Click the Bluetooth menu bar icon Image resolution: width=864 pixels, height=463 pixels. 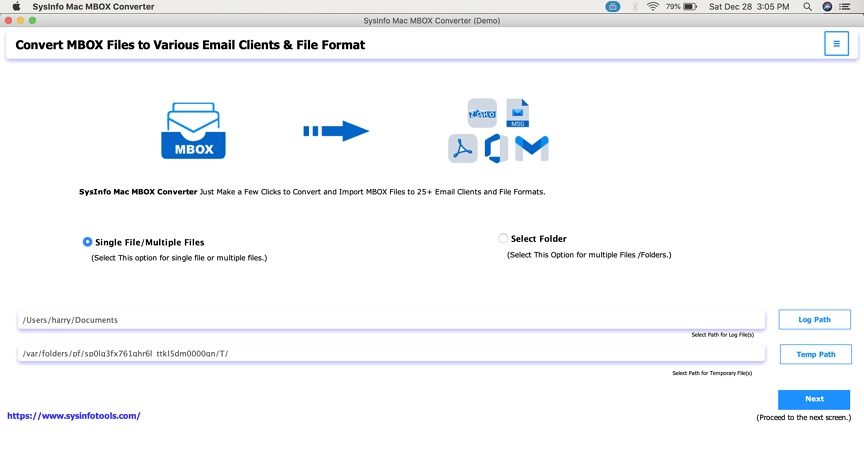pos(635,7)
